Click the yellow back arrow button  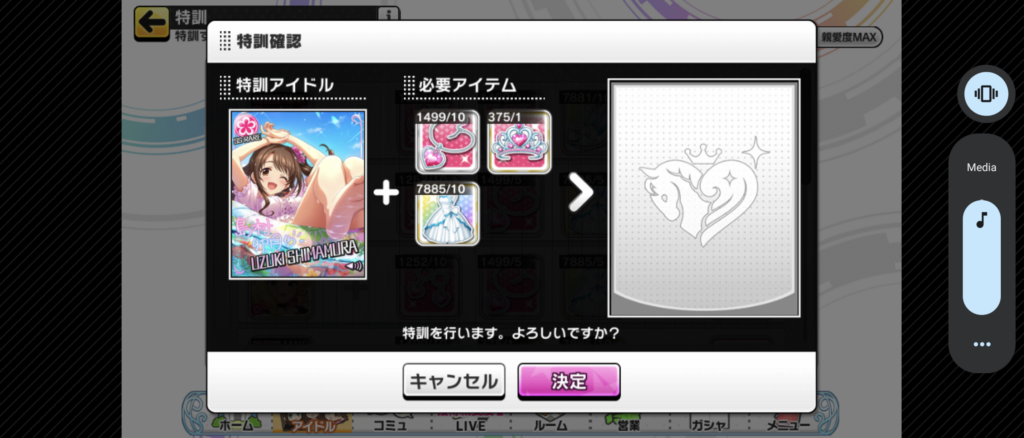(x=151, y=23)
